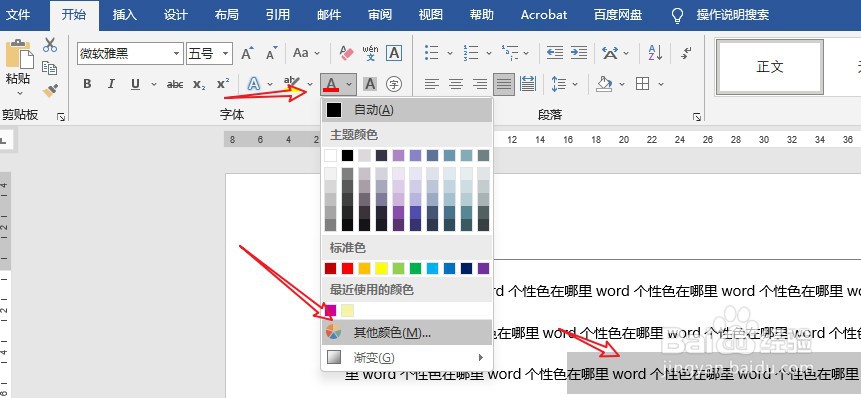Expand the font color dropdown arrow
Image resolution: width=861 pixels, height=398 pixels.
pos(349,85)
